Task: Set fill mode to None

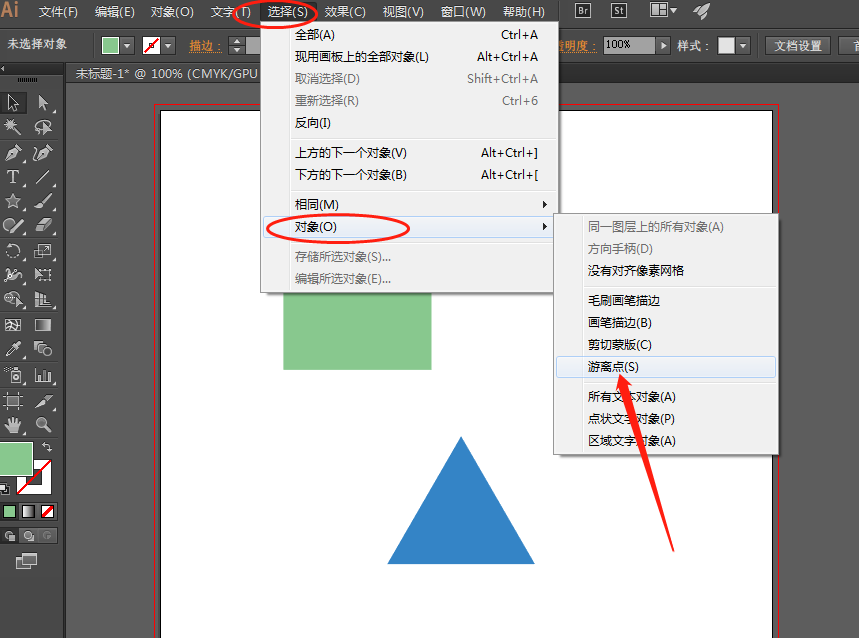Action: tap(47, 511)
